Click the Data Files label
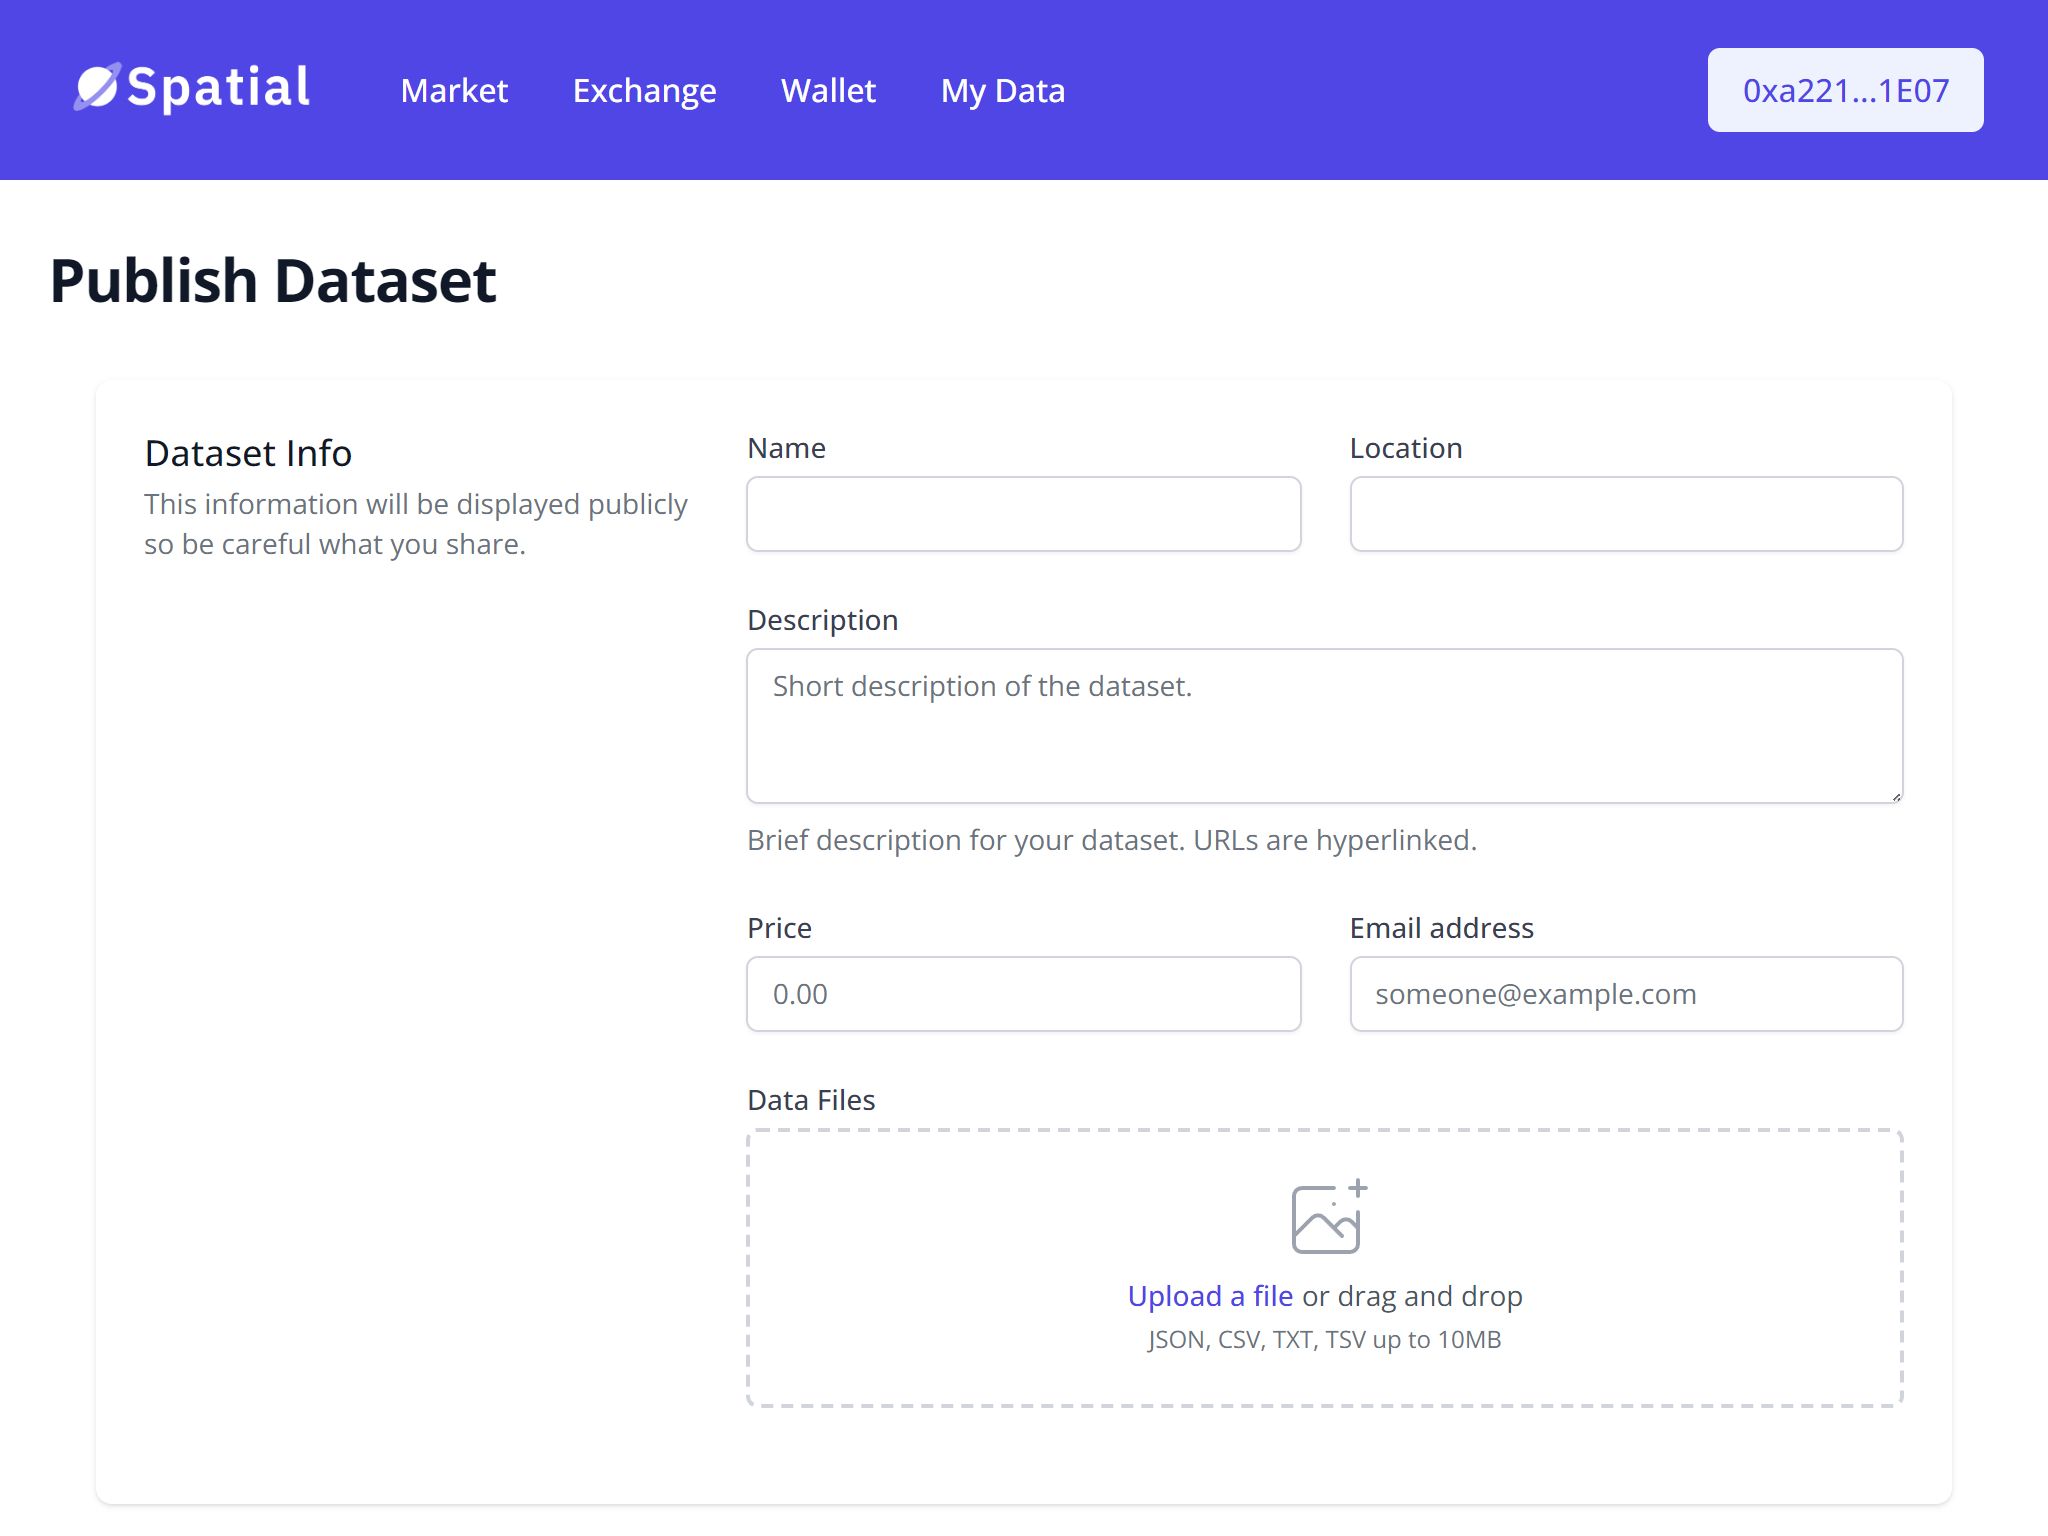 coord(811,1100)
